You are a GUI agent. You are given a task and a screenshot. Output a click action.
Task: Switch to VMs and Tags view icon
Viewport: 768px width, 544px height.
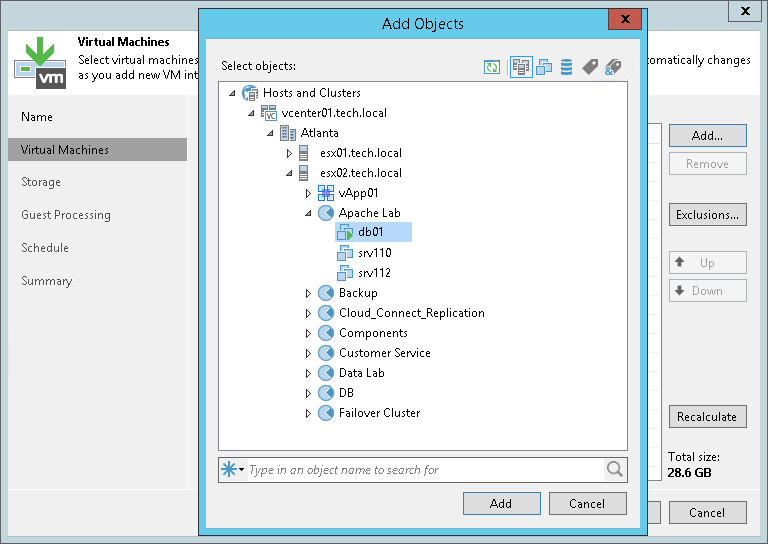coord(590,67)
